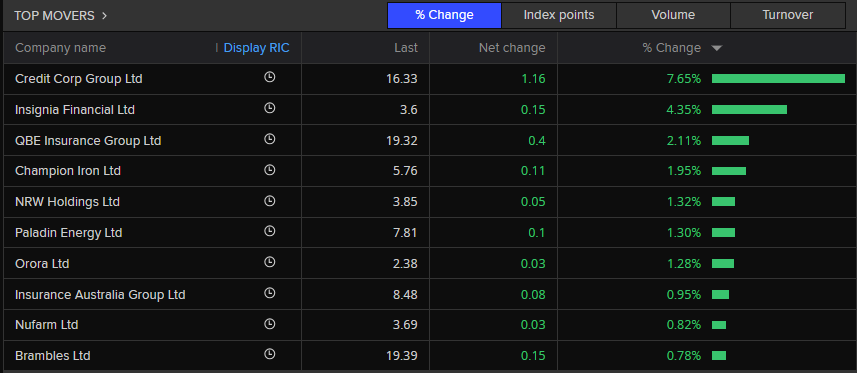Screen dimensions: 857x373
Task: Click the clock icon for Brambles Ltd
Action: point(269,354)
